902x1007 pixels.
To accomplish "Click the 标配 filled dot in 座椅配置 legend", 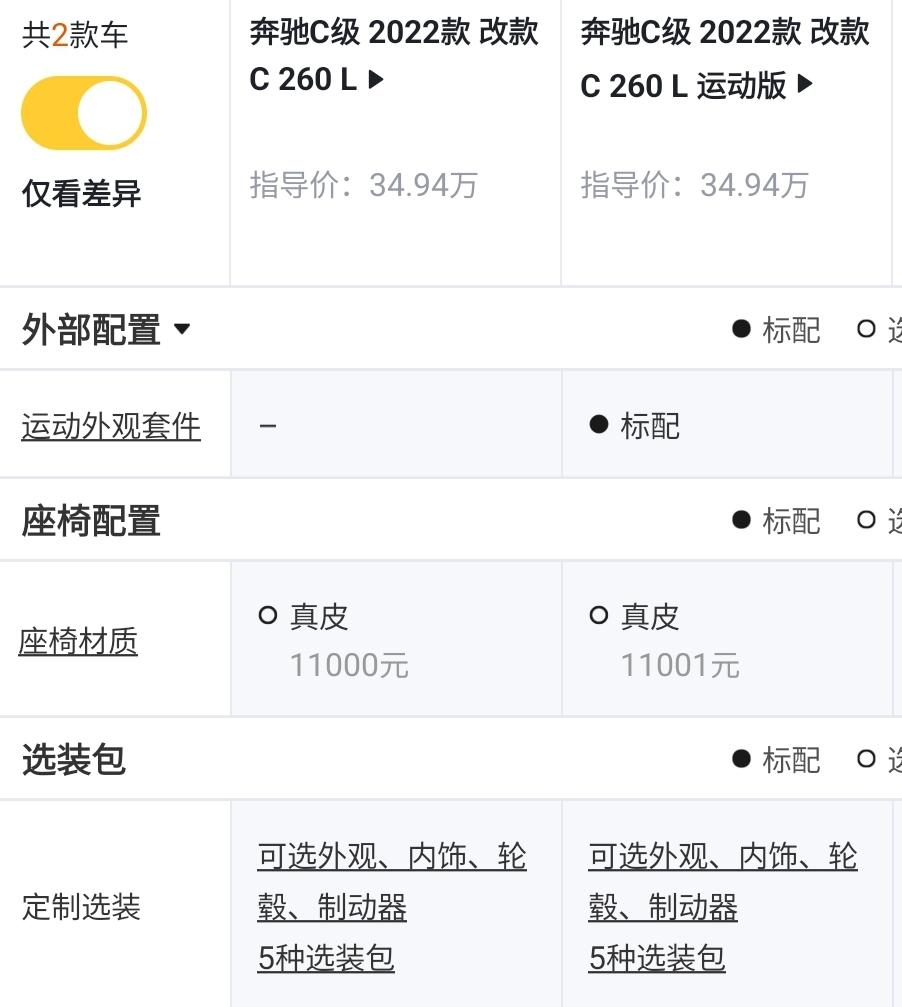I will tap(741, 520).
